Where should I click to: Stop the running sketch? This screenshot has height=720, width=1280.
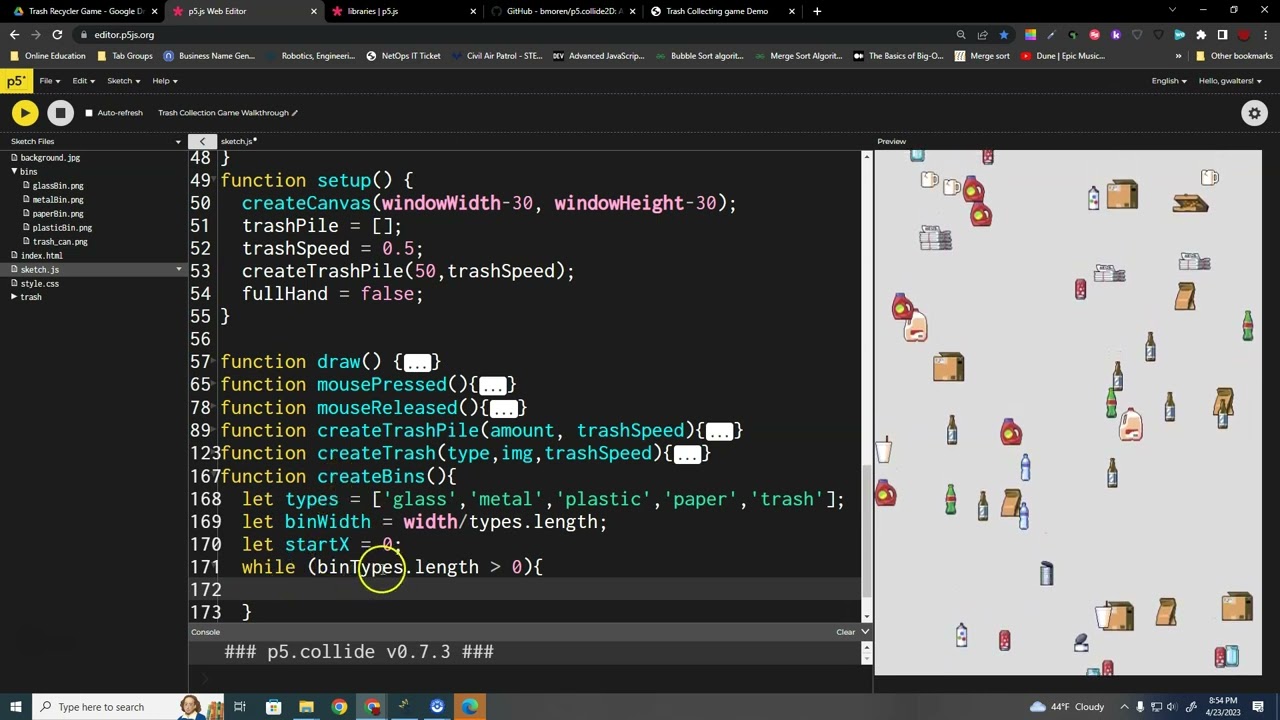[x=60, y=113]
